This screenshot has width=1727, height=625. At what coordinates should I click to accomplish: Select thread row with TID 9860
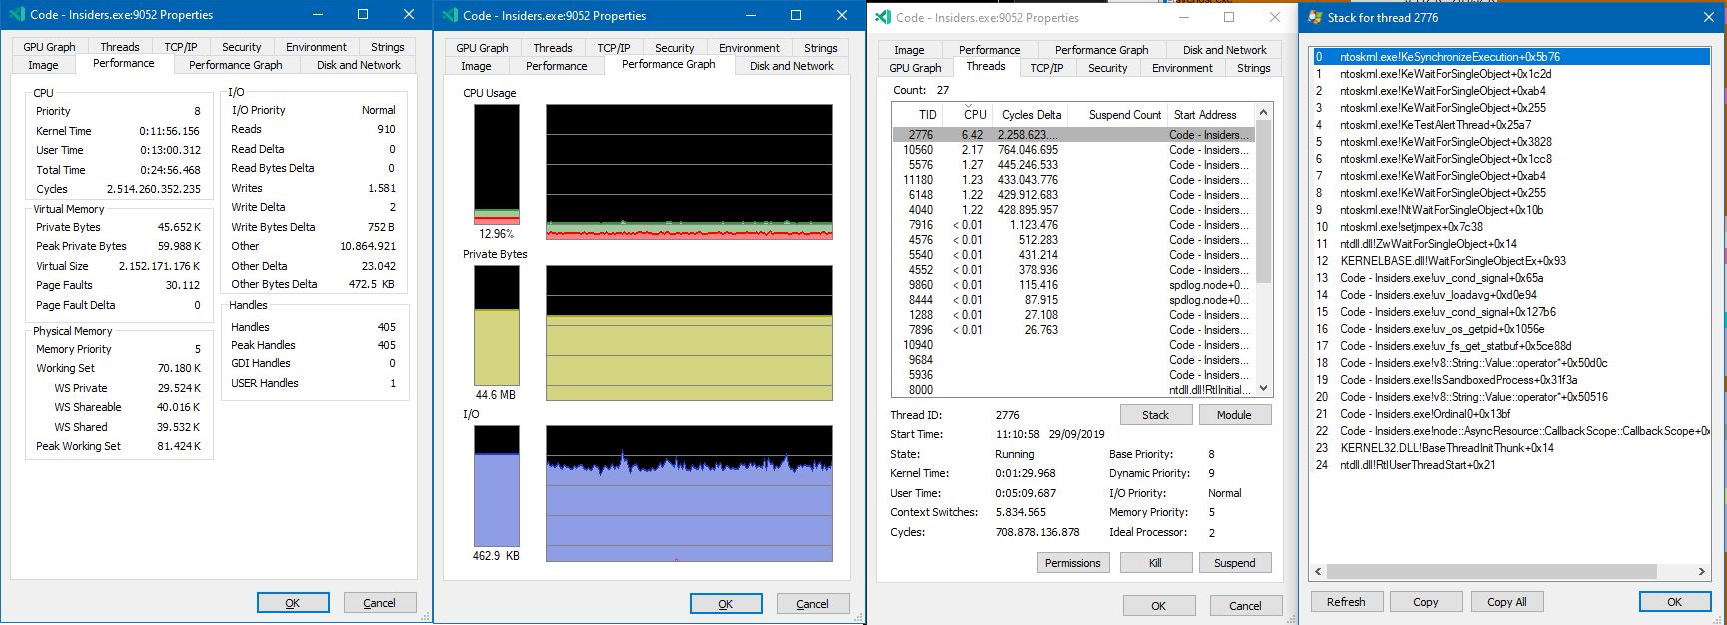tap(1073, 285)
